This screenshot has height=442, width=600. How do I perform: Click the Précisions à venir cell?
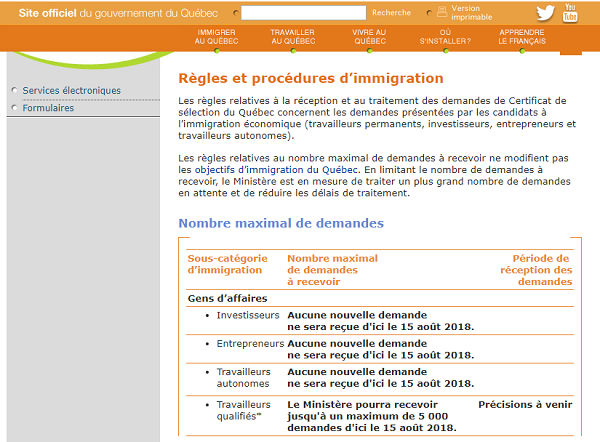point(525,404)
